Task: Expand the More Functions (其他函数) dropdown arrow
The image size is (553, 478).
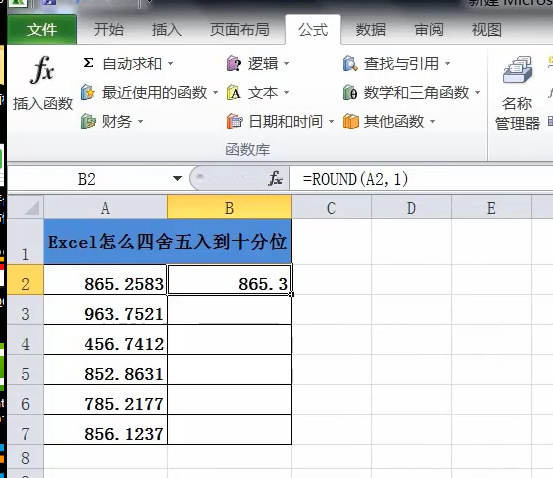Action: point(433,122)
